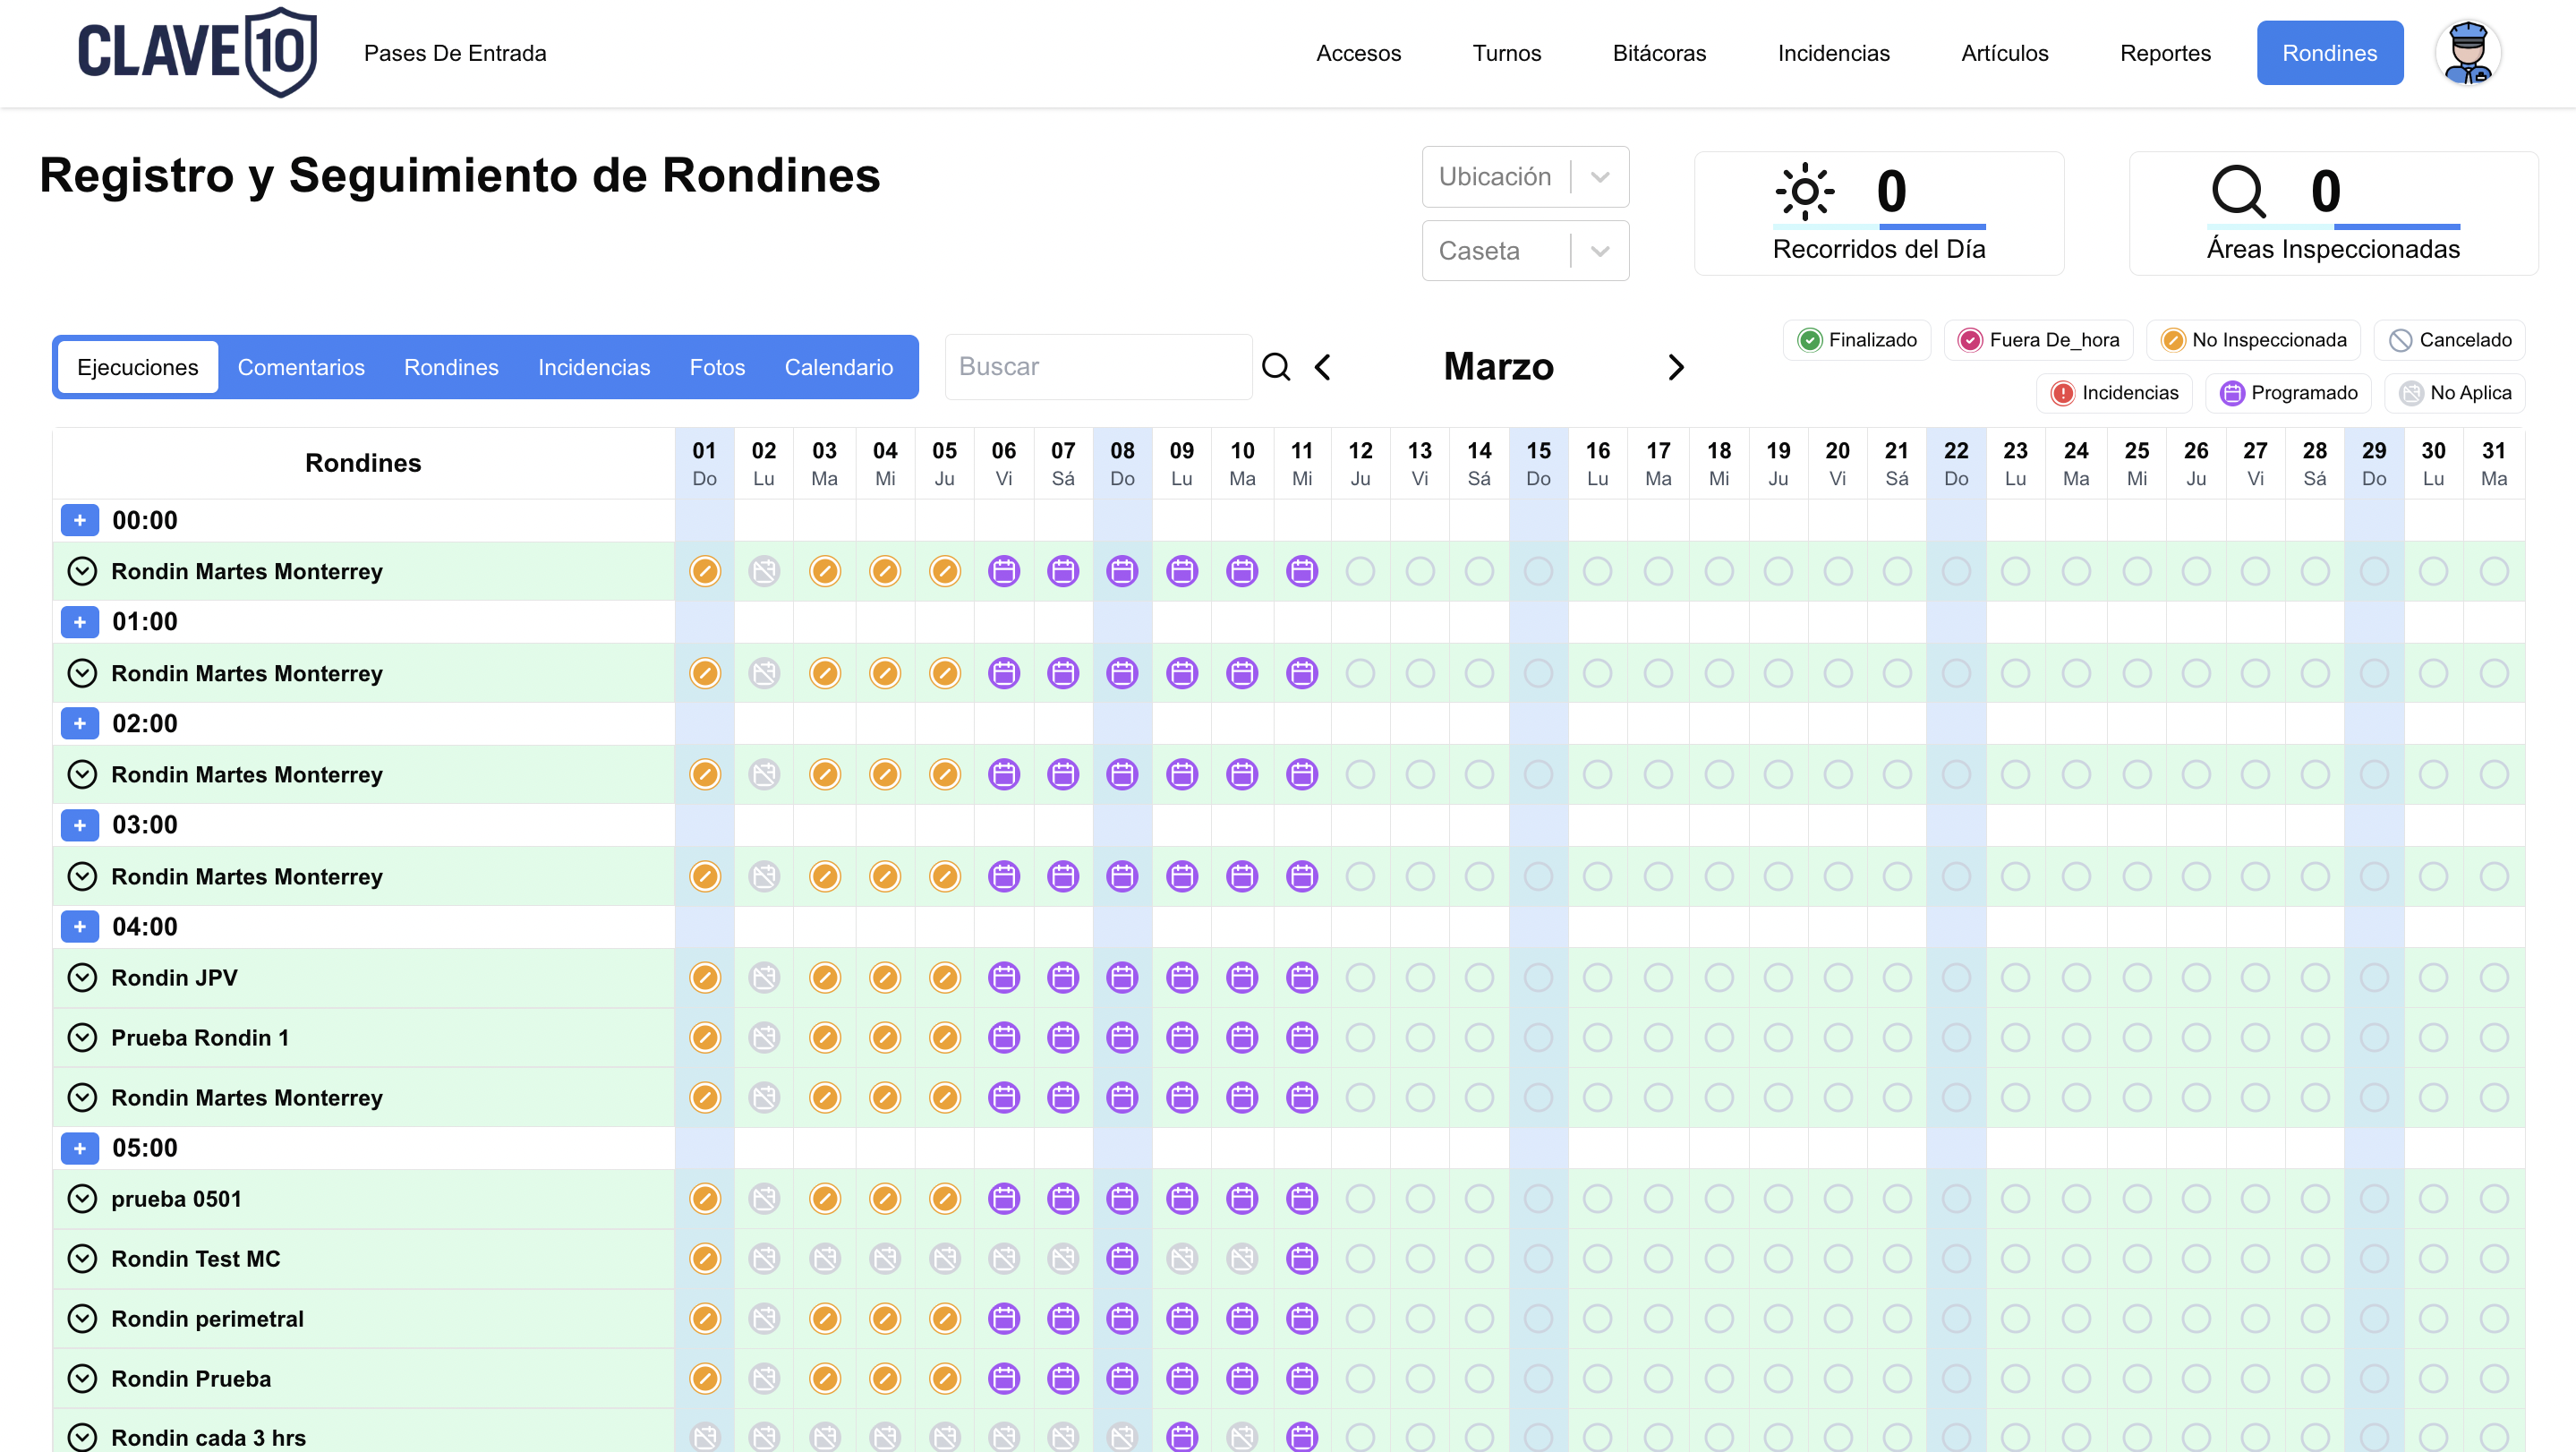Switch to the Calendario tab

tap(838, 367)
